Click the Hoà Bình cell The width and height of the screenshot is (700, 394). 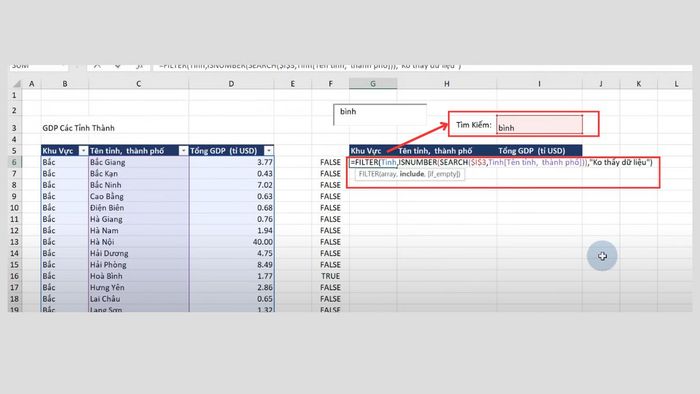click(x=138, y=276)
